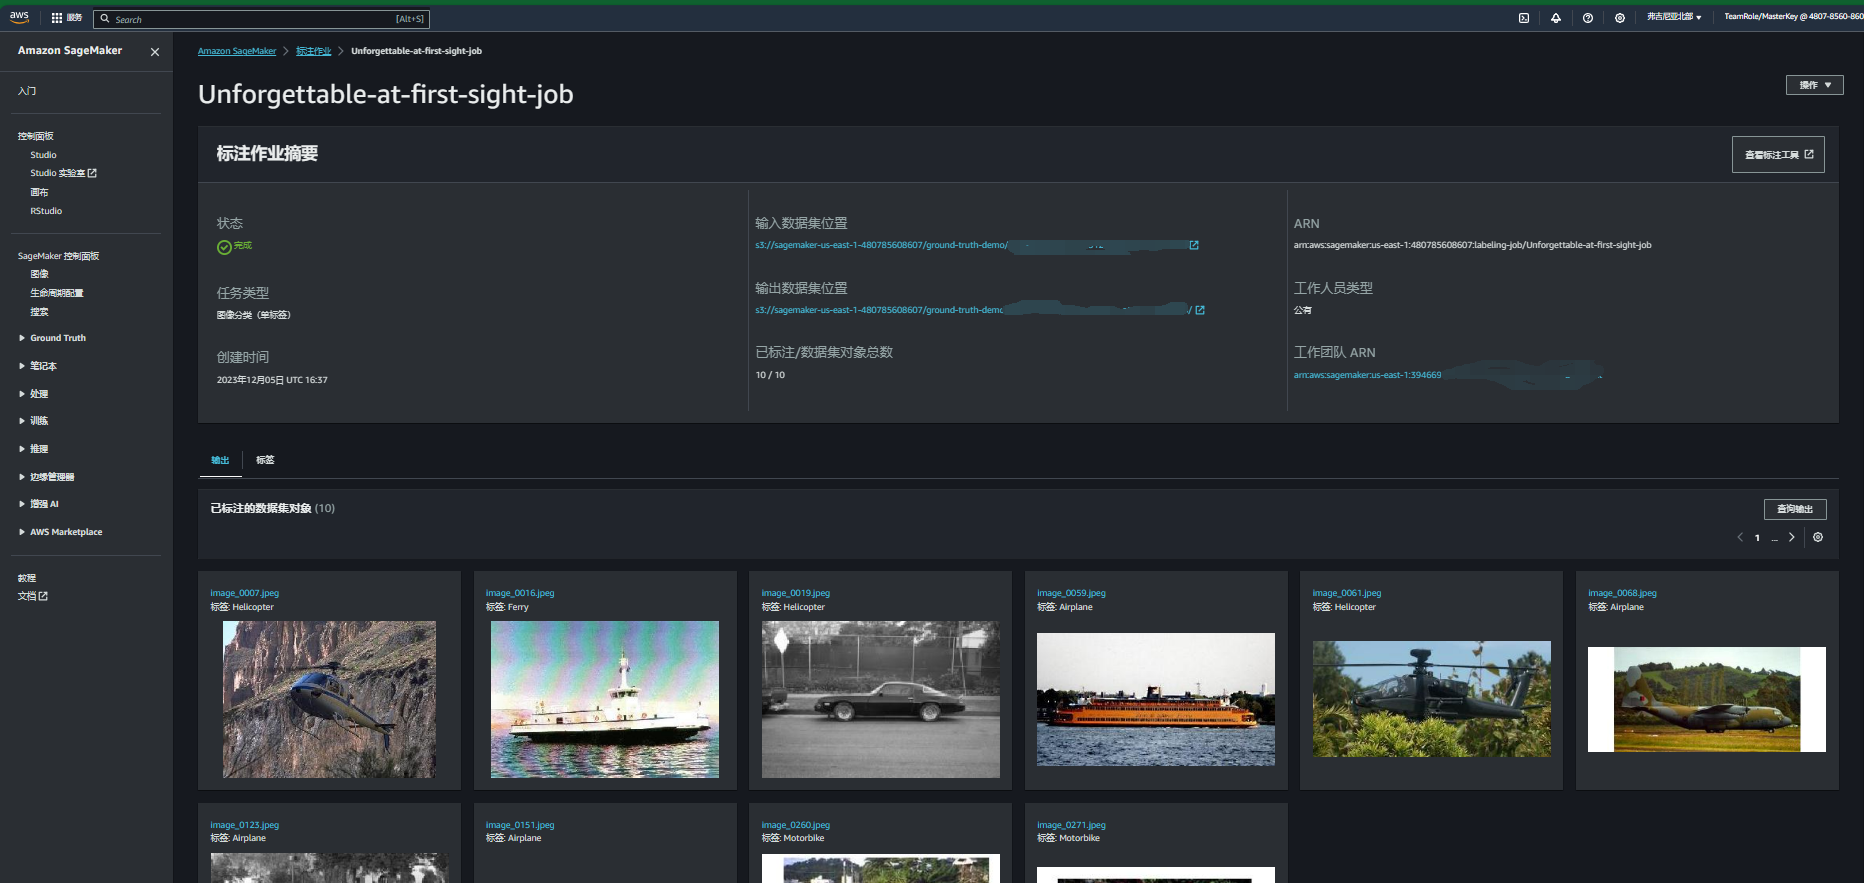Screen dimensions: 1864x883
Task: Click the ferry thumbnail of image_0016
Action: coord(605,699)
